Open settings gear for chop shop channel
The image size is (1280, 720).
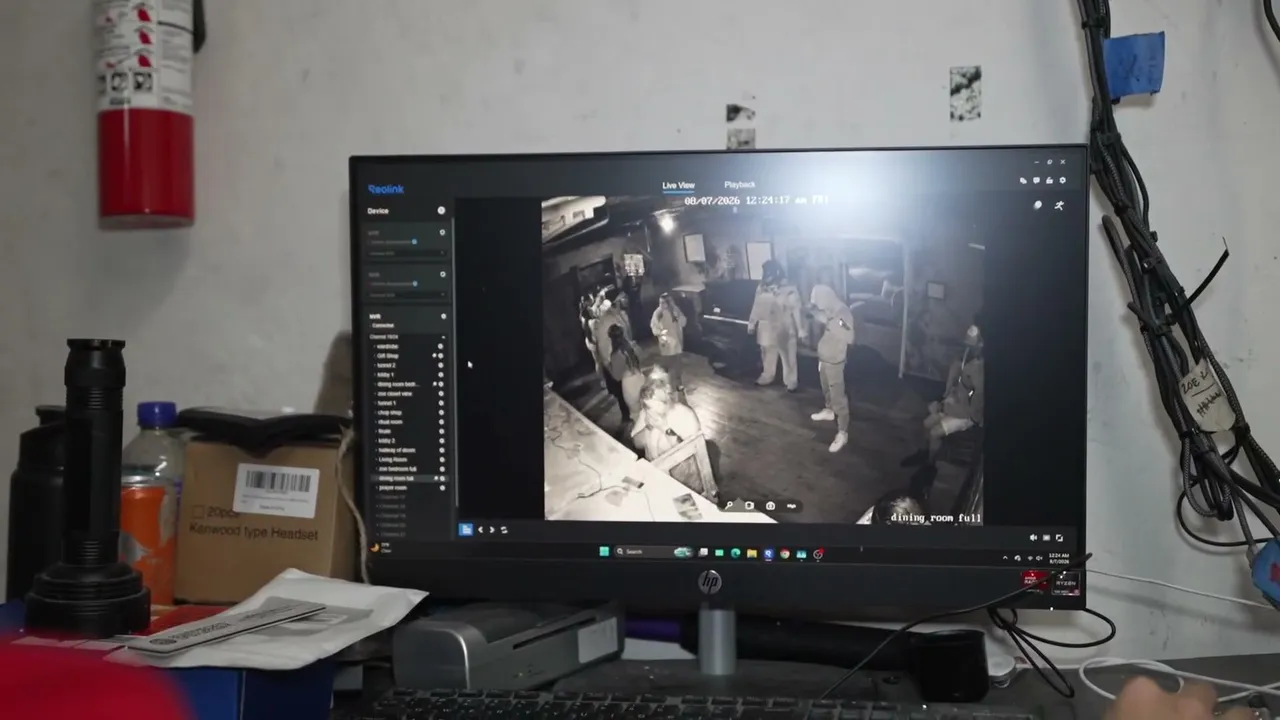pos(441,413)
